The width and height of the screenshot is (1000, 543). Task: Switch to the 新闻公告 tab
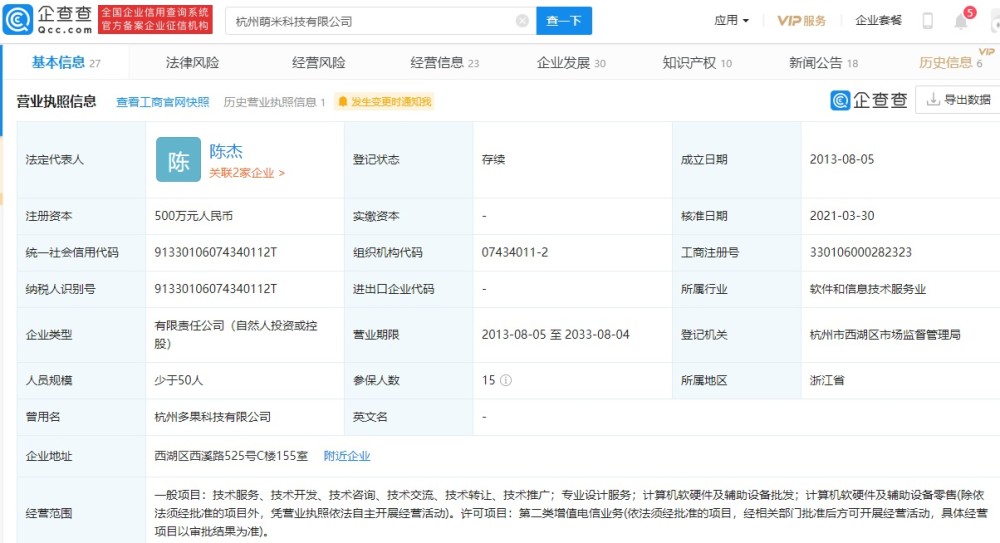823,63
